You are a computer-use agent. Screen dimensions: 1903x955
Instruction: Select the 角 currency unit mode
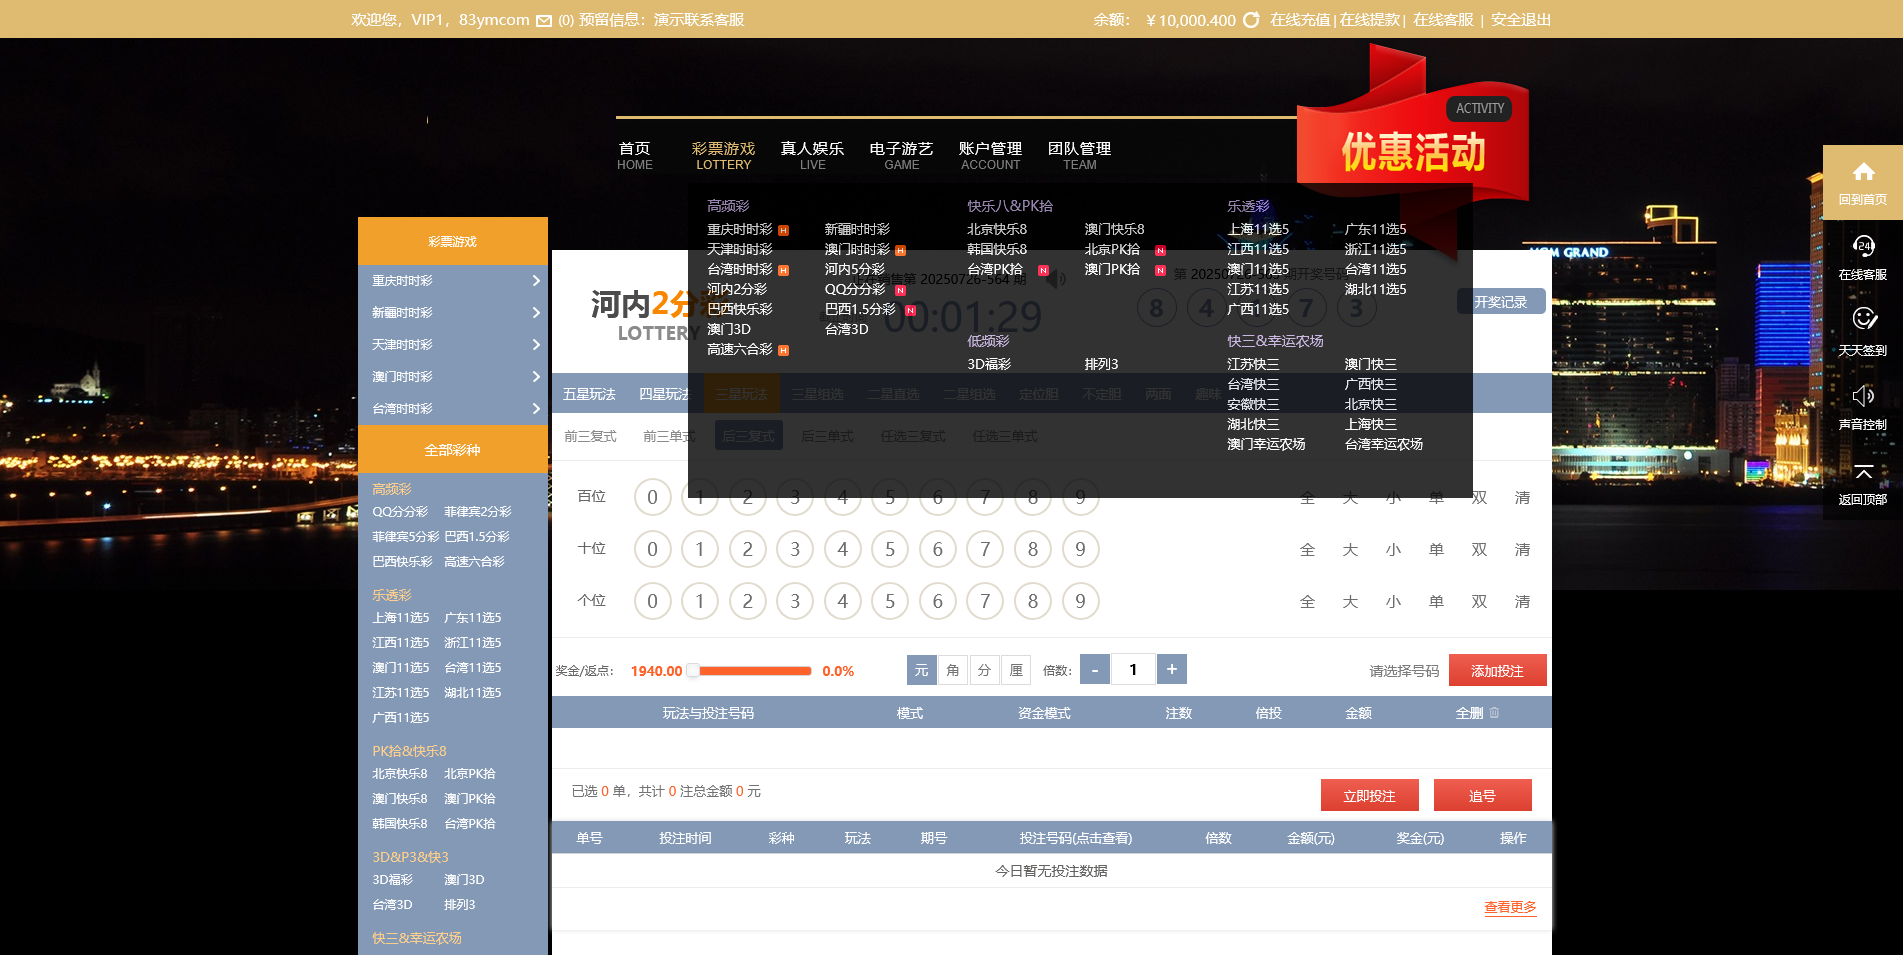point(953,670)
